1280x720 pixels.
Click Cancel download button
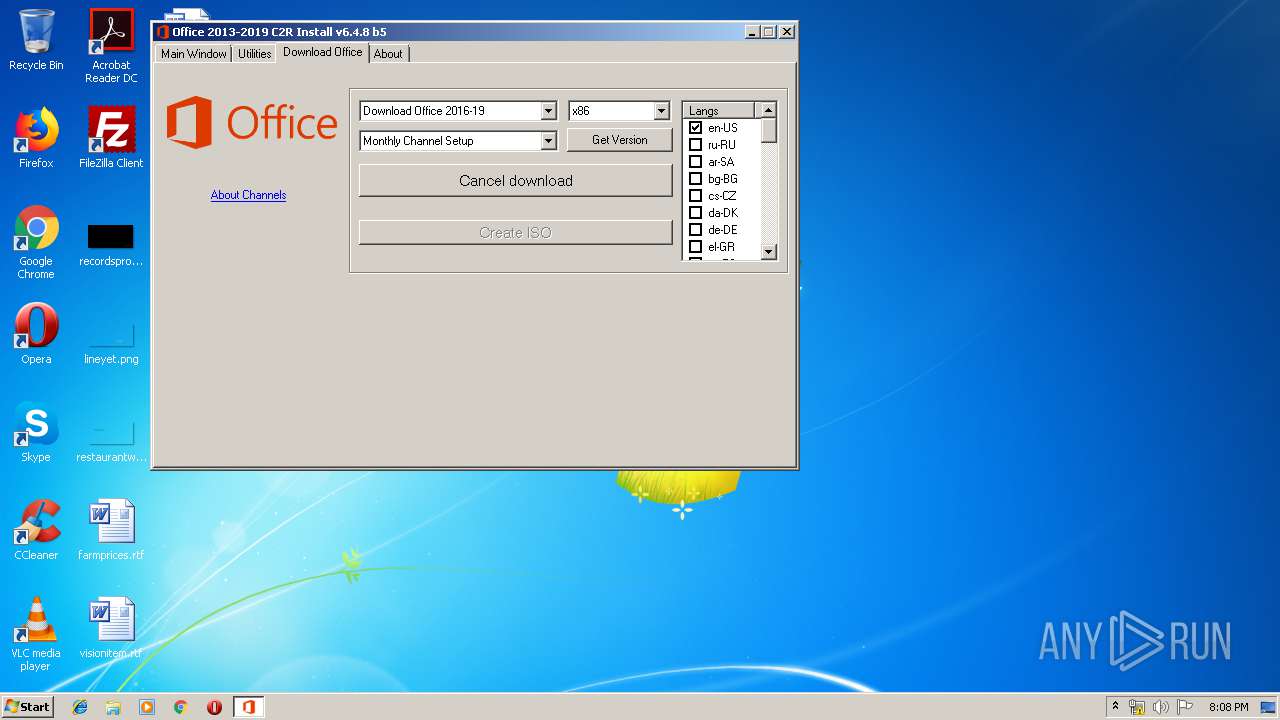pos(516,181)
